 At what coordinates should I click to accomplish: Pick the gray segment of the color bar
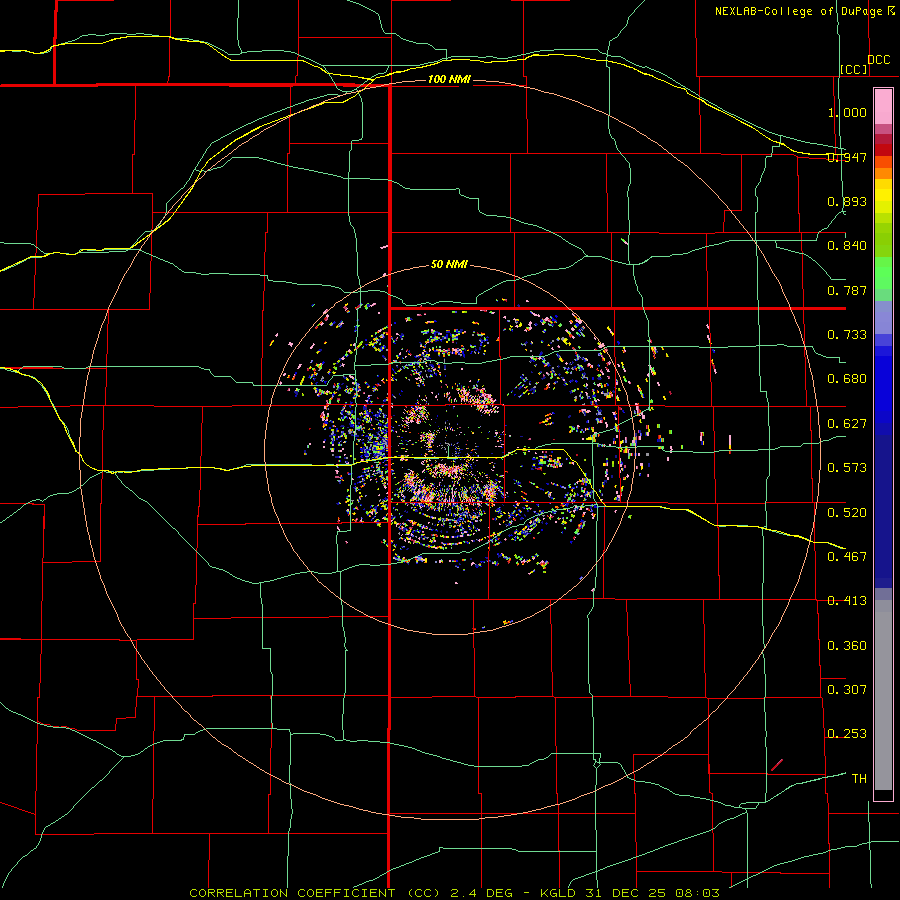point(883,695)
